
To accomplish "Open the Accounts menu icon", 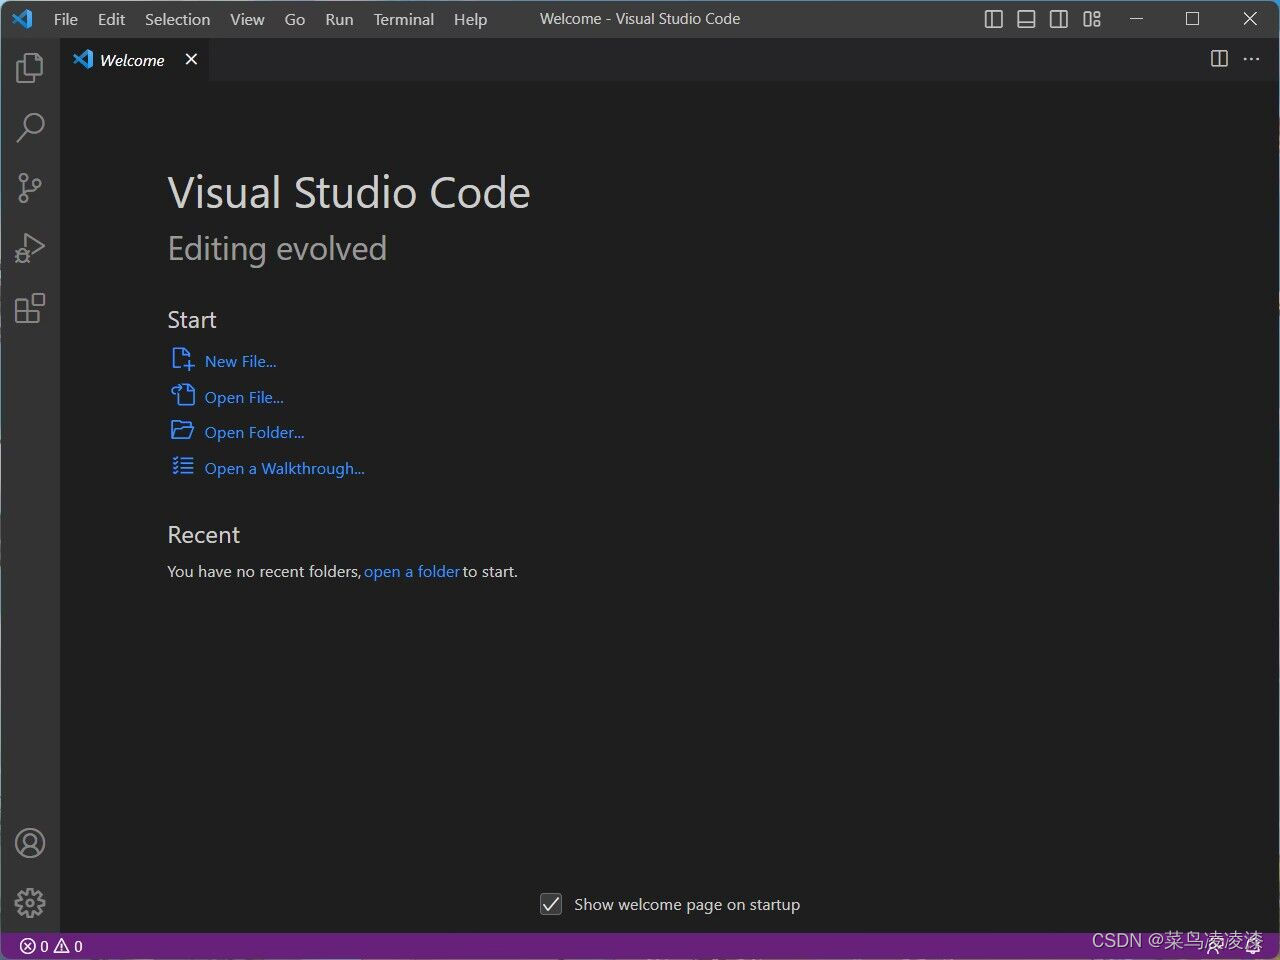I will click(30, 843).
